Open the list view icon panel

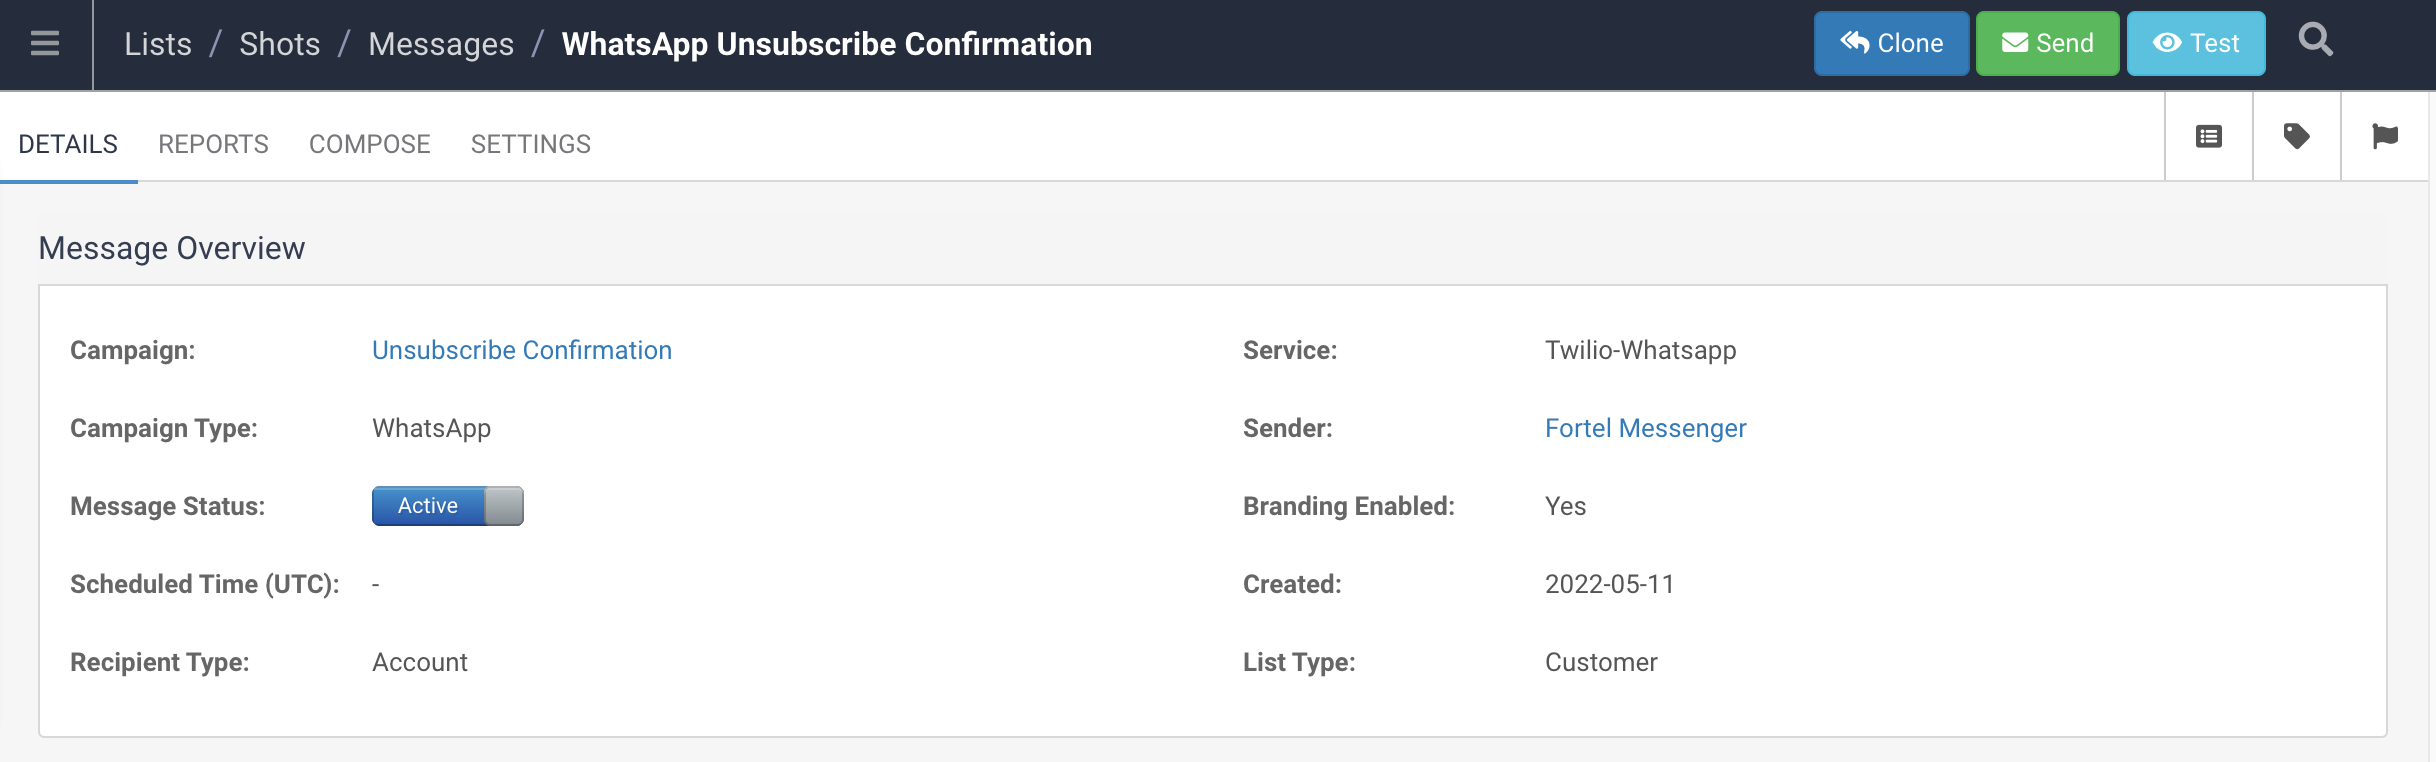coord(2209,137)
